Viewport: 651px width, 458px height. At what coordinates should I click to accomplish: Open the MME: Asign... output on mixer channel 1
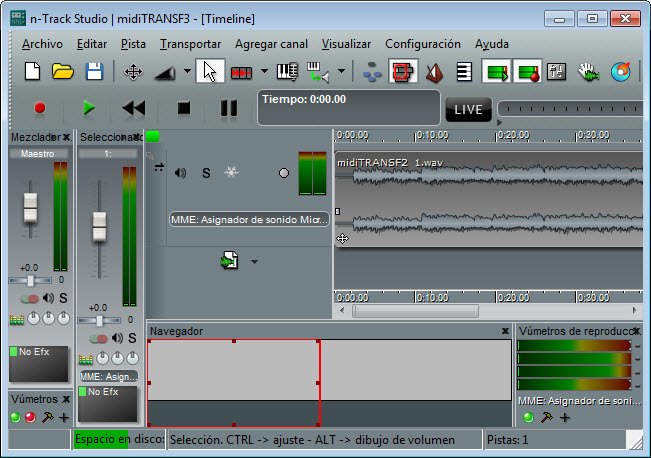[109, 376]
